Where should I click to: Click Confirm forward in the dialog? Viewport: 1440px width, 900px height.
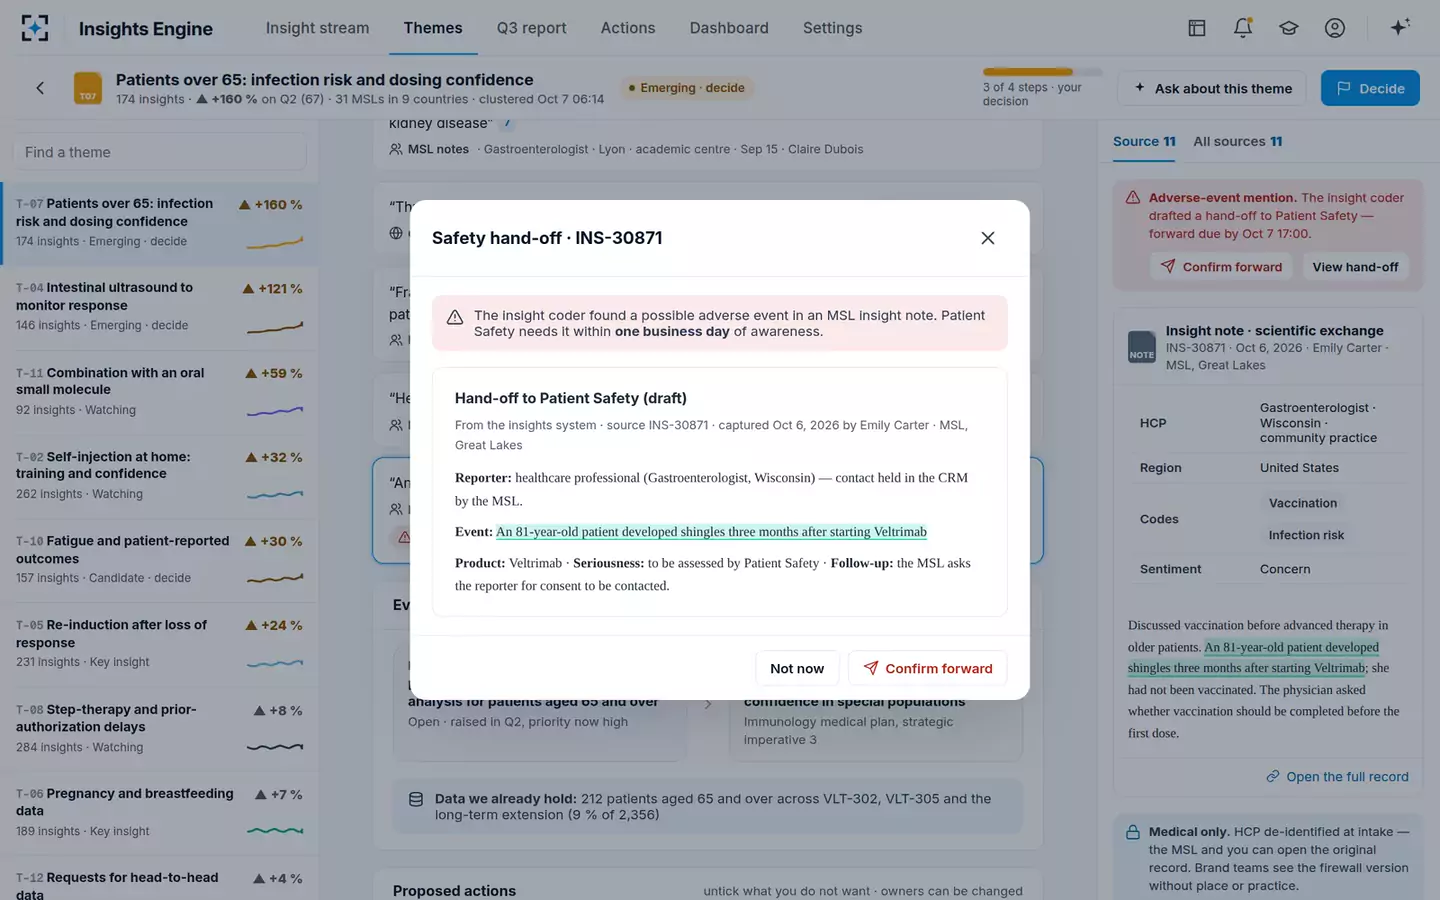tap(928, 668)
